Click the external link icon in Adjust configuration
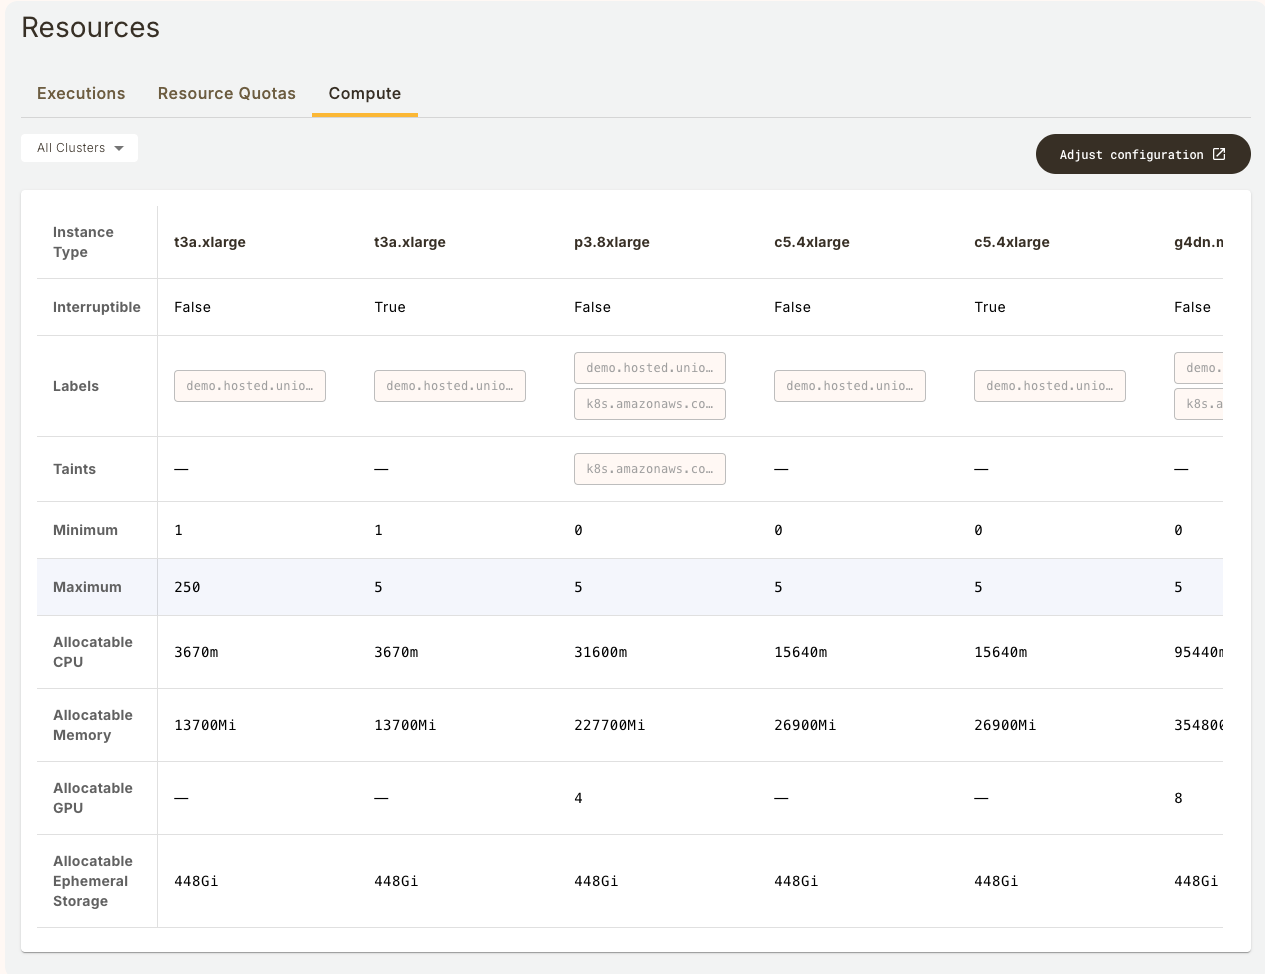Screen dimensions: 1265x974 pos(1218,154)
